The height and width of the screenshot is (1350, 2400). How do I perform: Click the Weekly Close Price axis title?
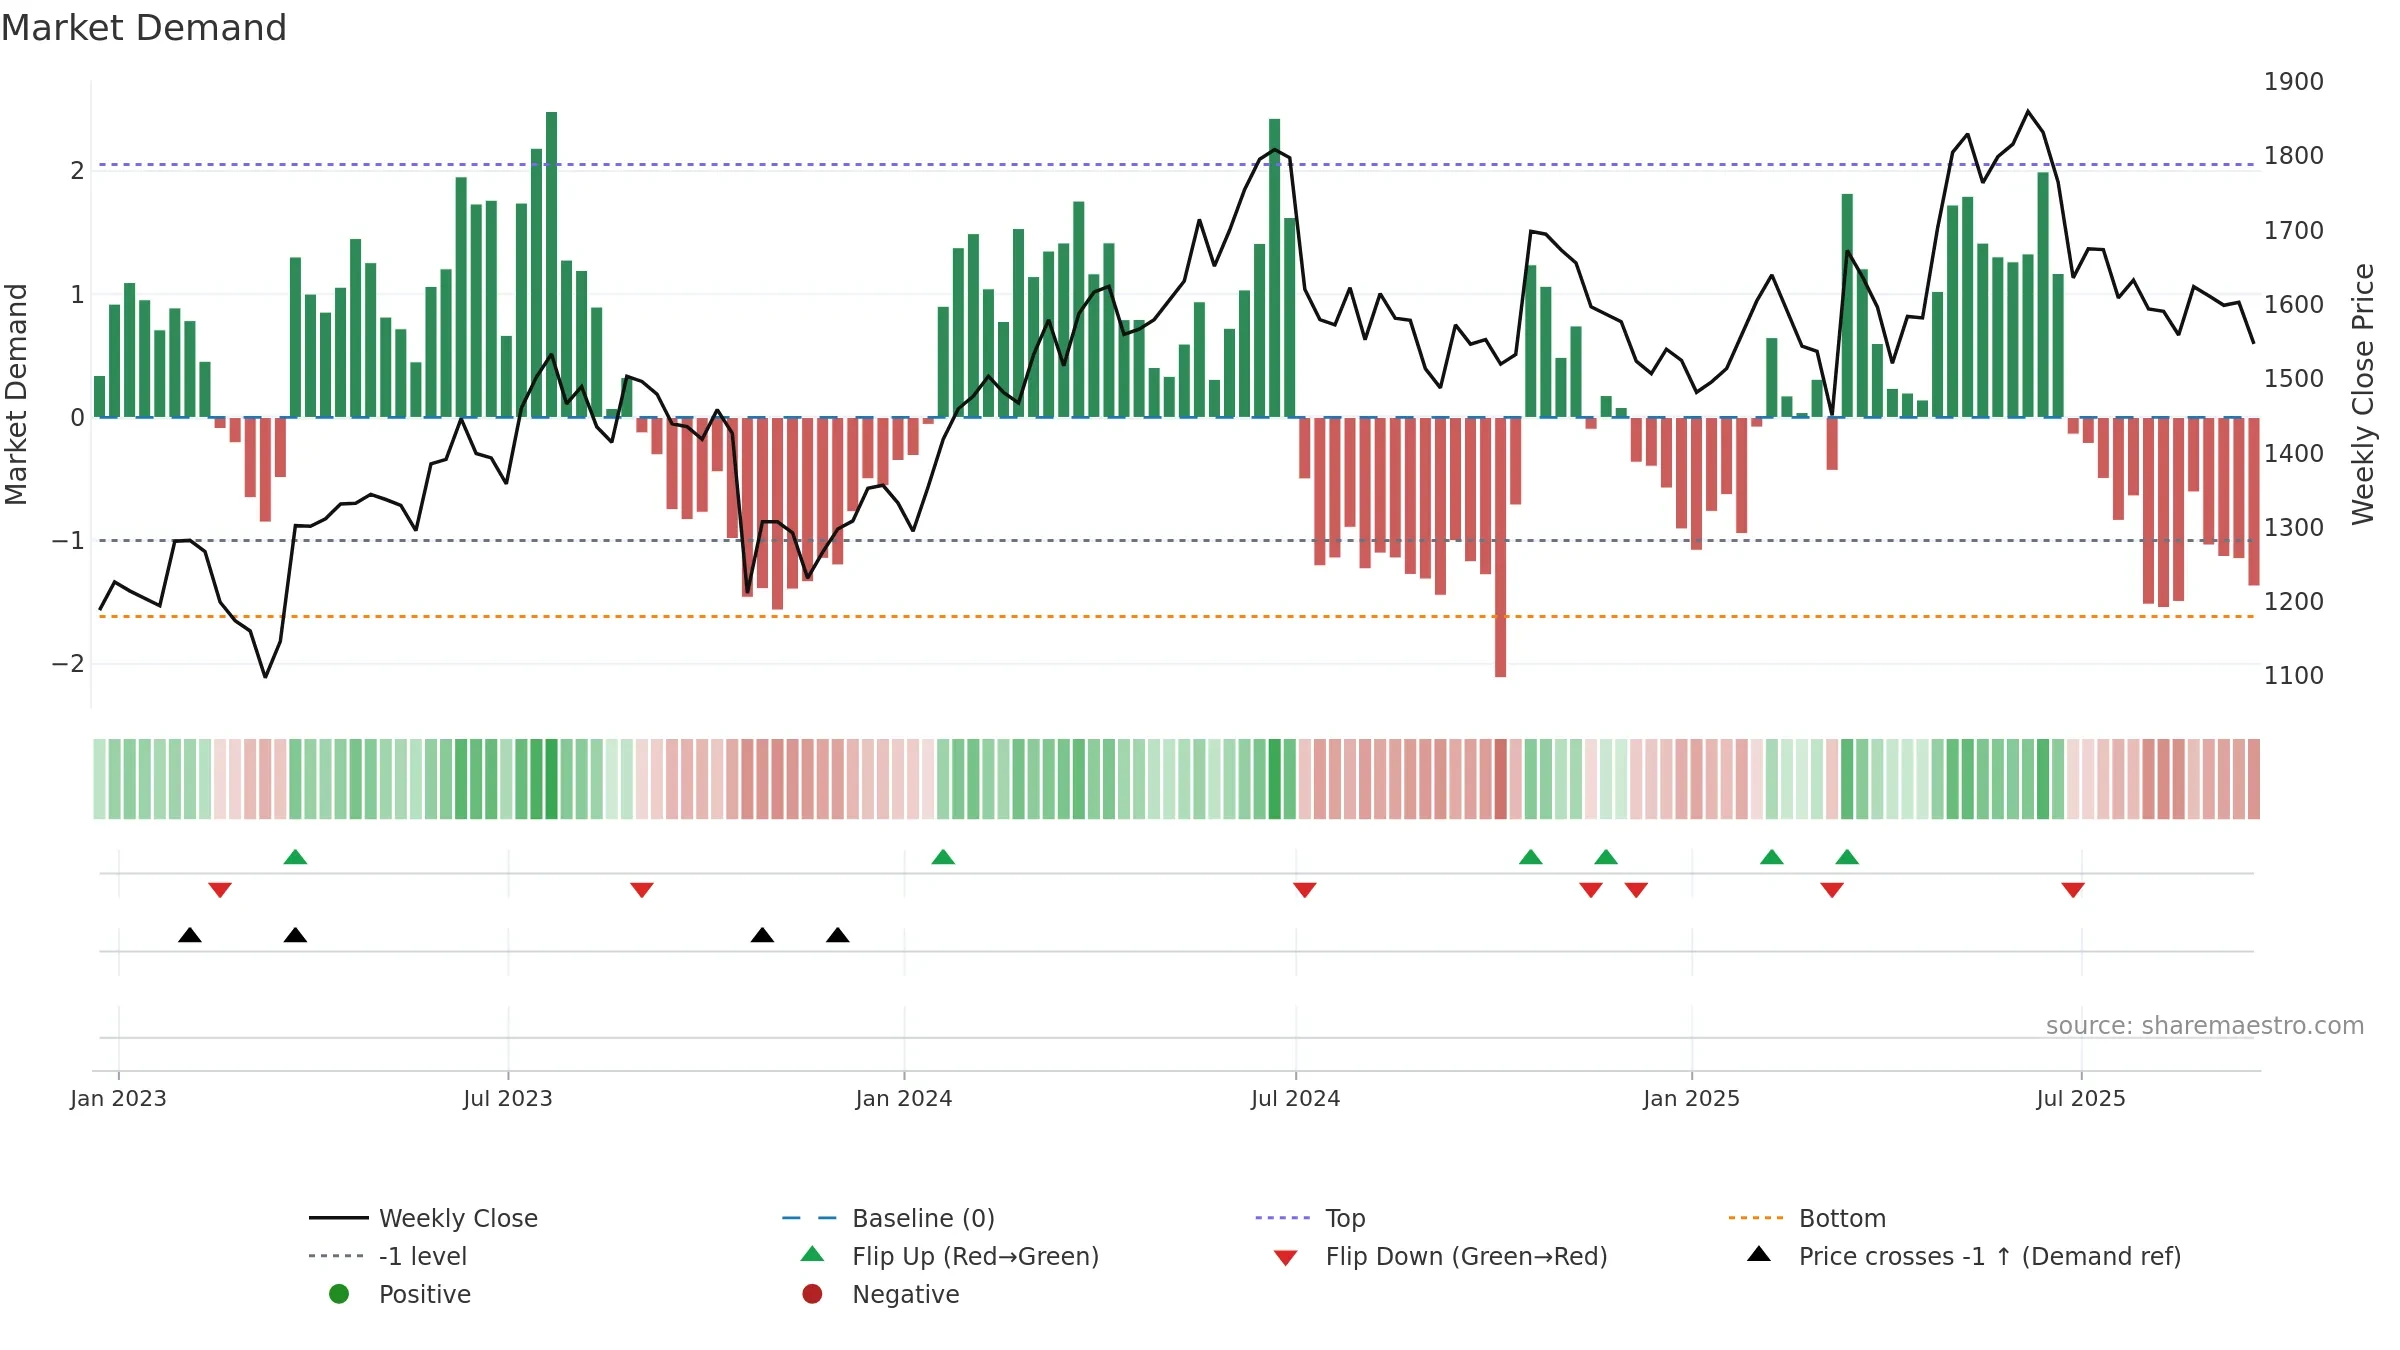pos(2363,394)
